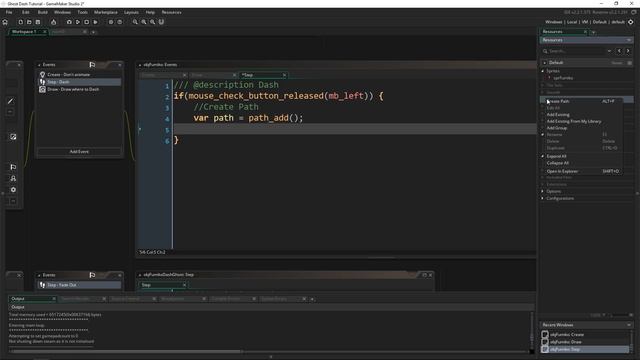
Task: Open the Recent Windows dropdown arrow
Action: 629,325
